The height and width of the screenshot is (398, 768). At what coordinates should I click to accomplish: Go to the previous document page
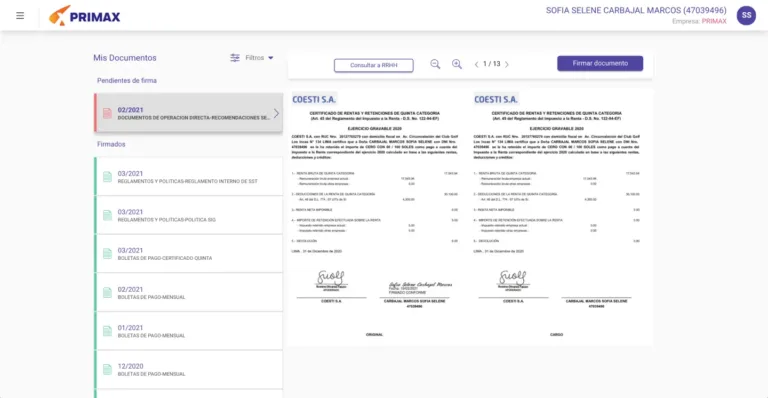click(476, 65)
